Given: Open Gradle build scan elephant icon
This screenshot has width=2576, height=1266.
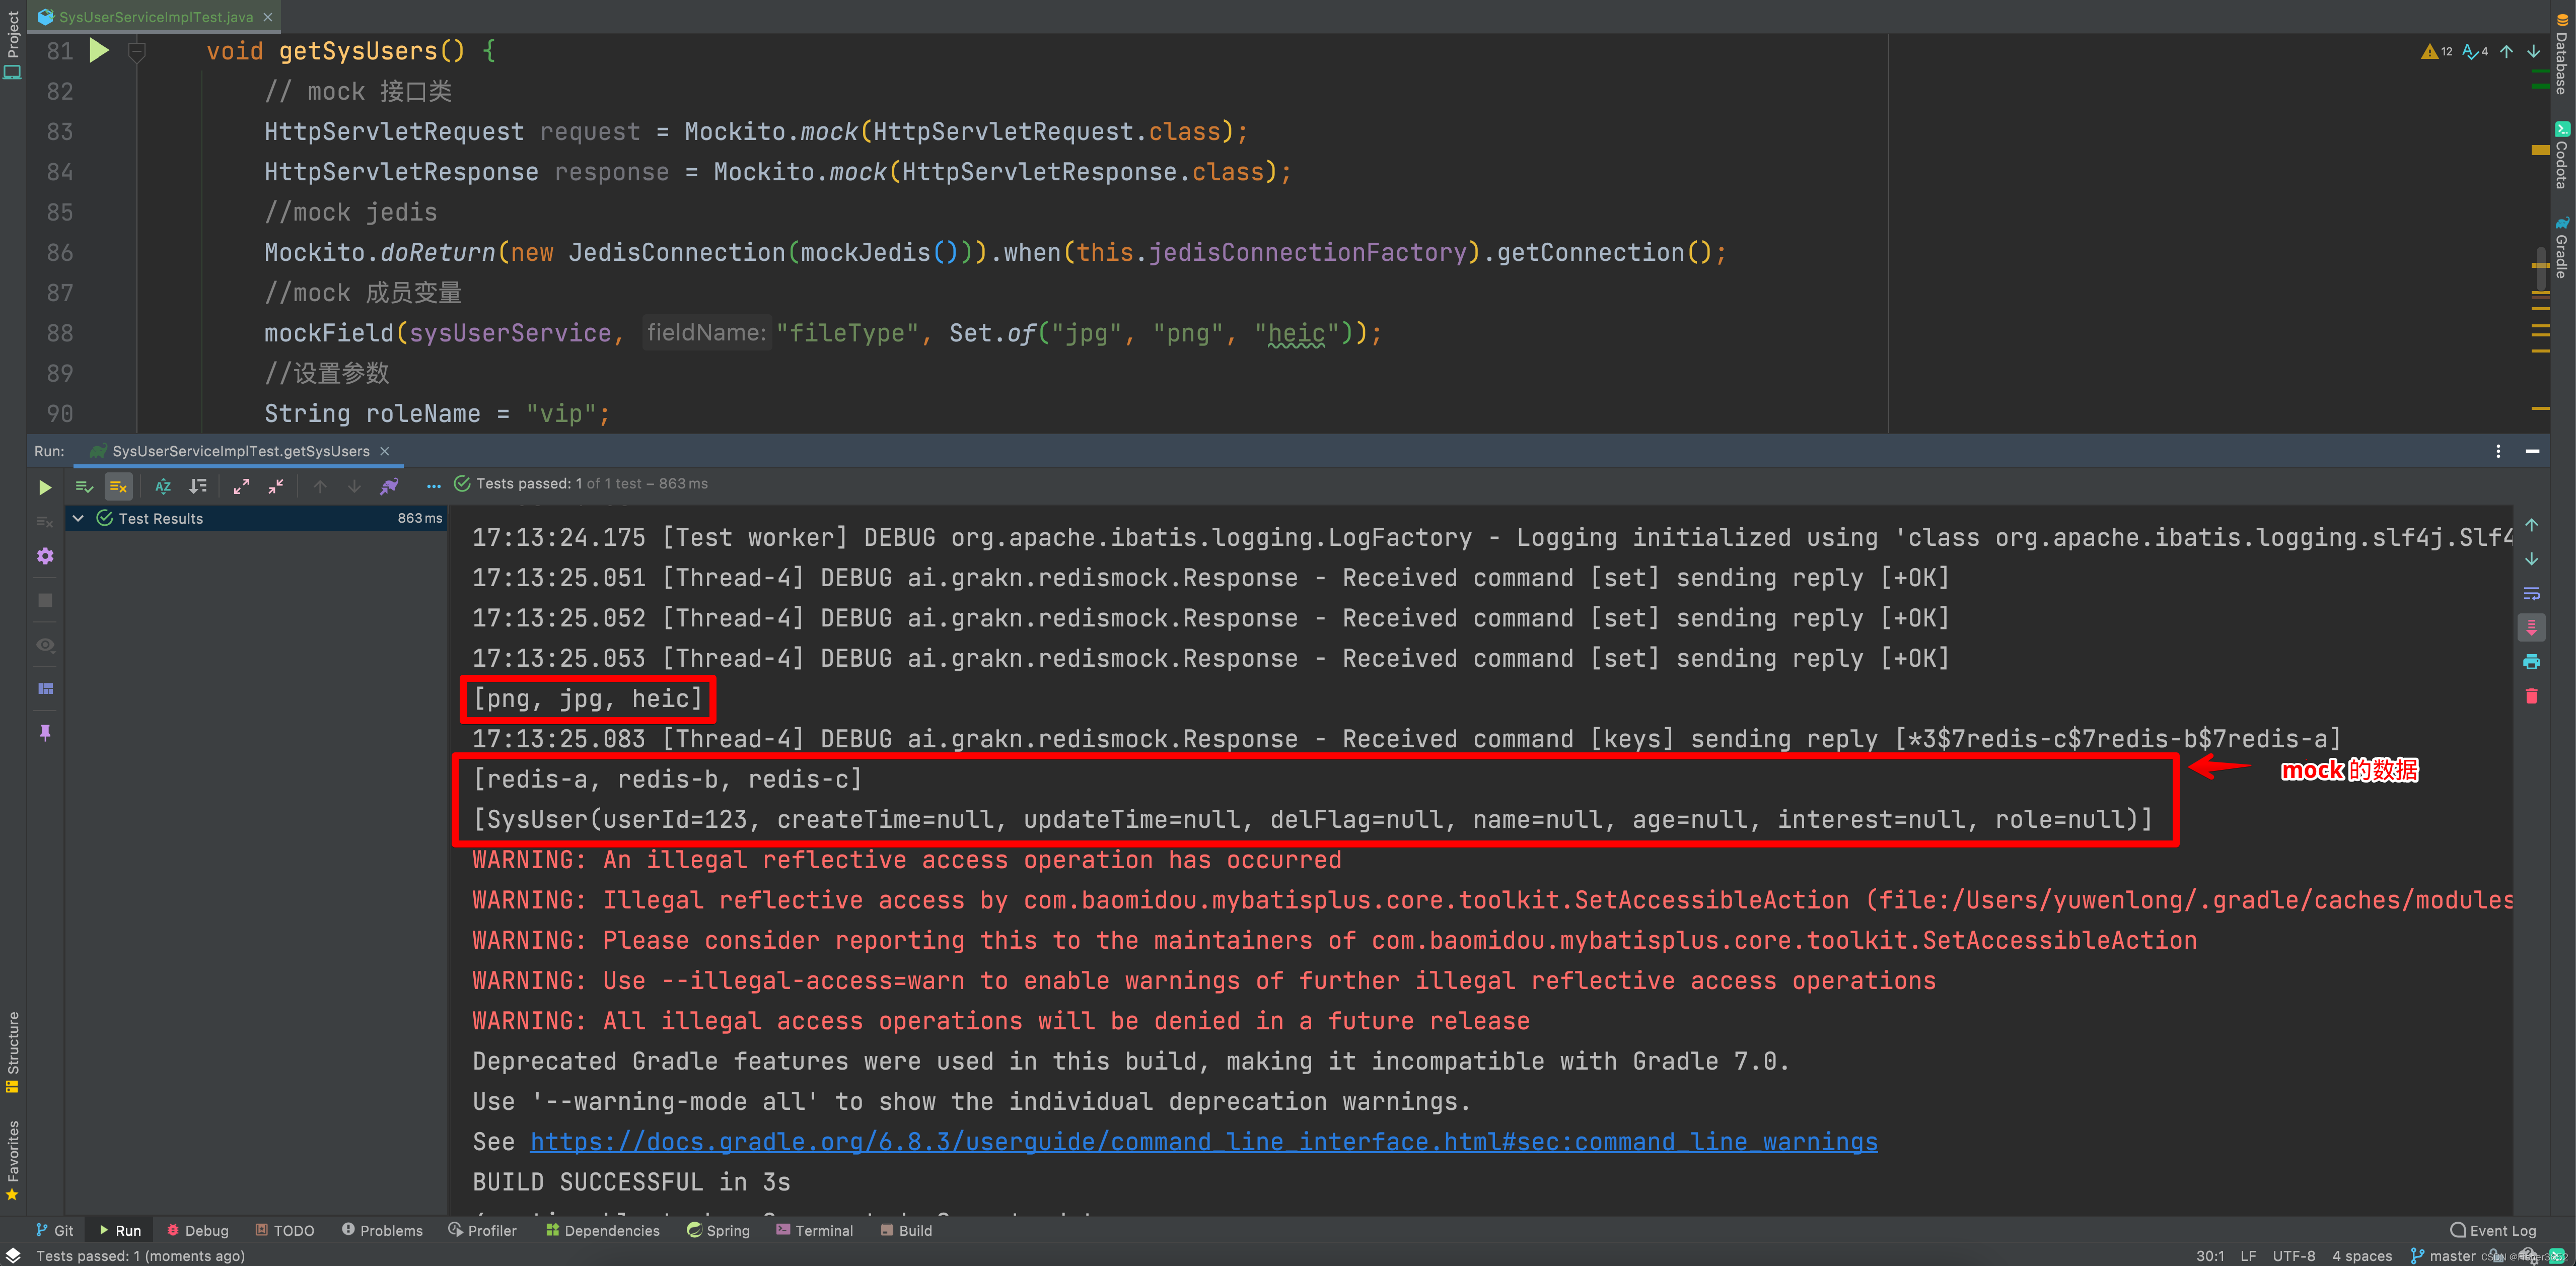Looking at the screenshot, I should coord(389,486).
